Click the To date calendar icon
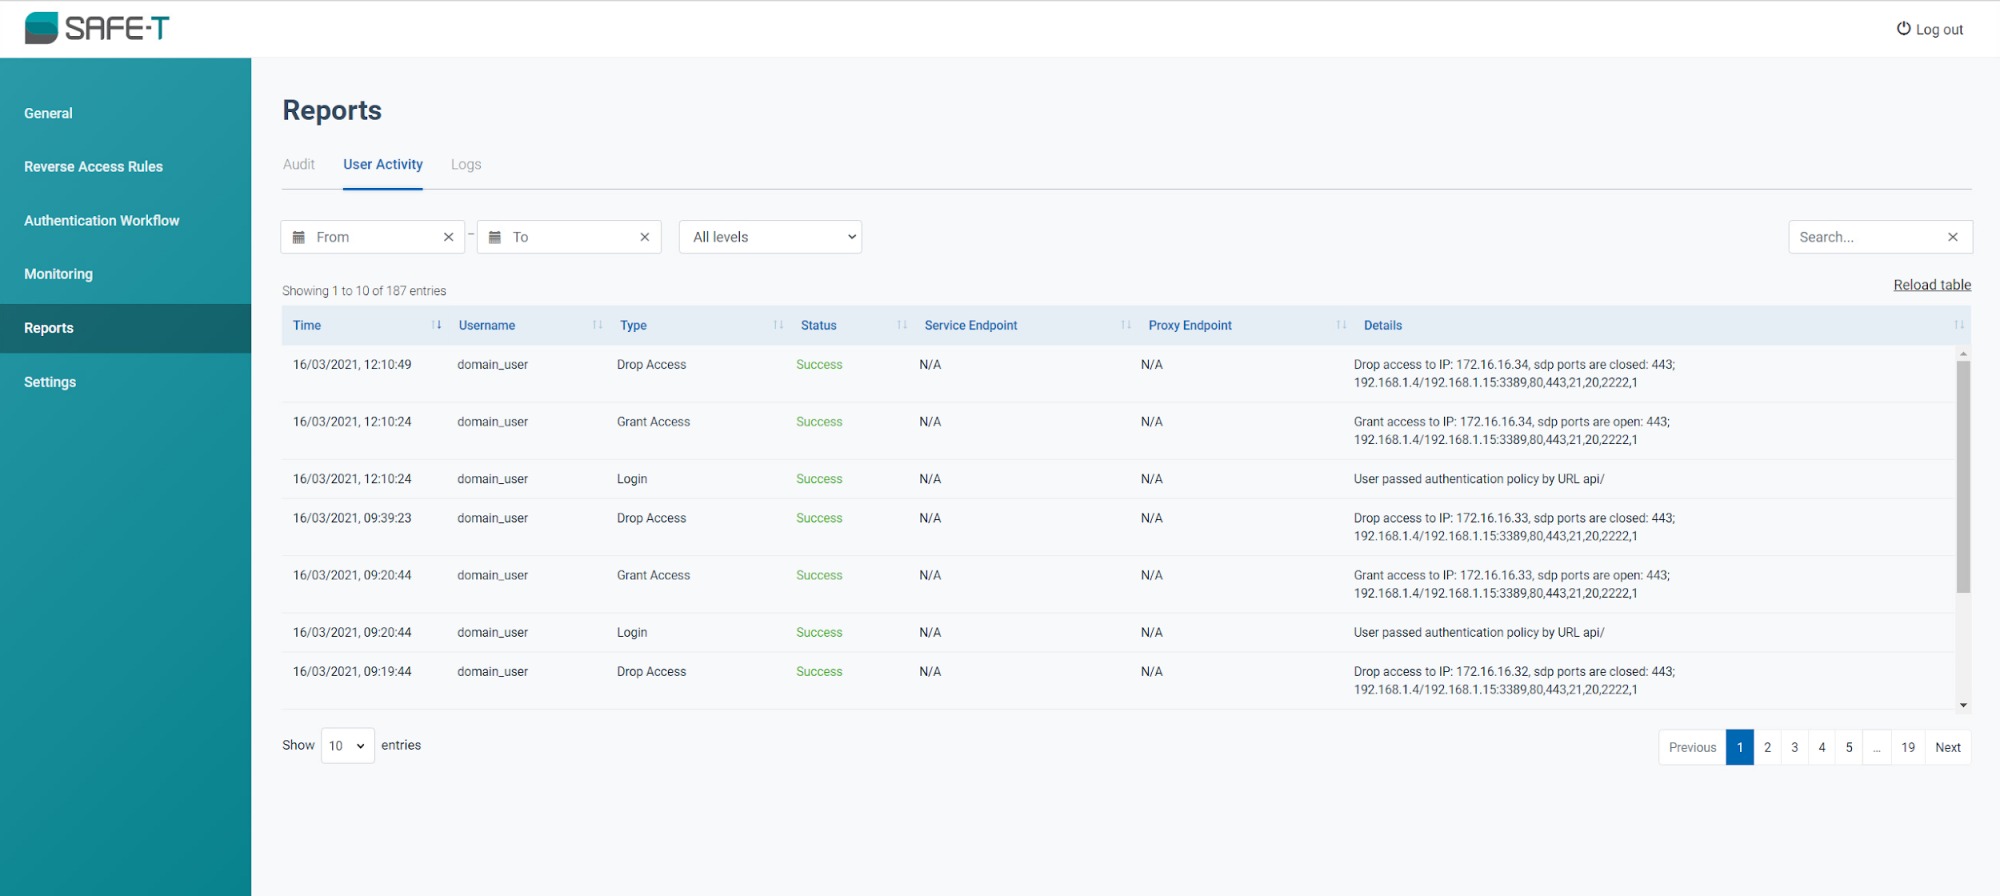 tap(495, 237)
